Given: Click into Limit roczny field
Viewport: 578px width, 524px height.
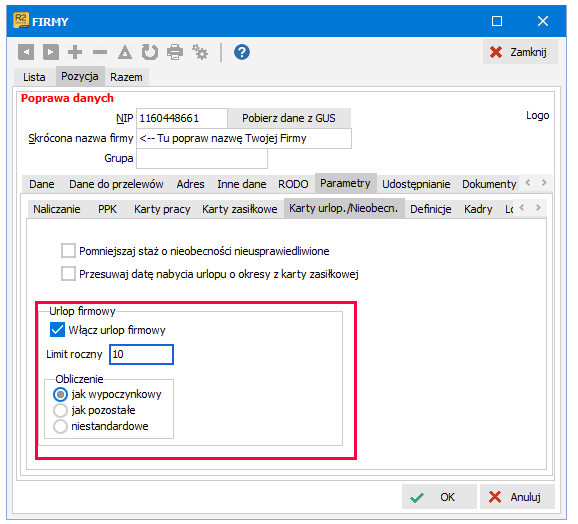Looking at the screenshot, I should pos(142,354).
